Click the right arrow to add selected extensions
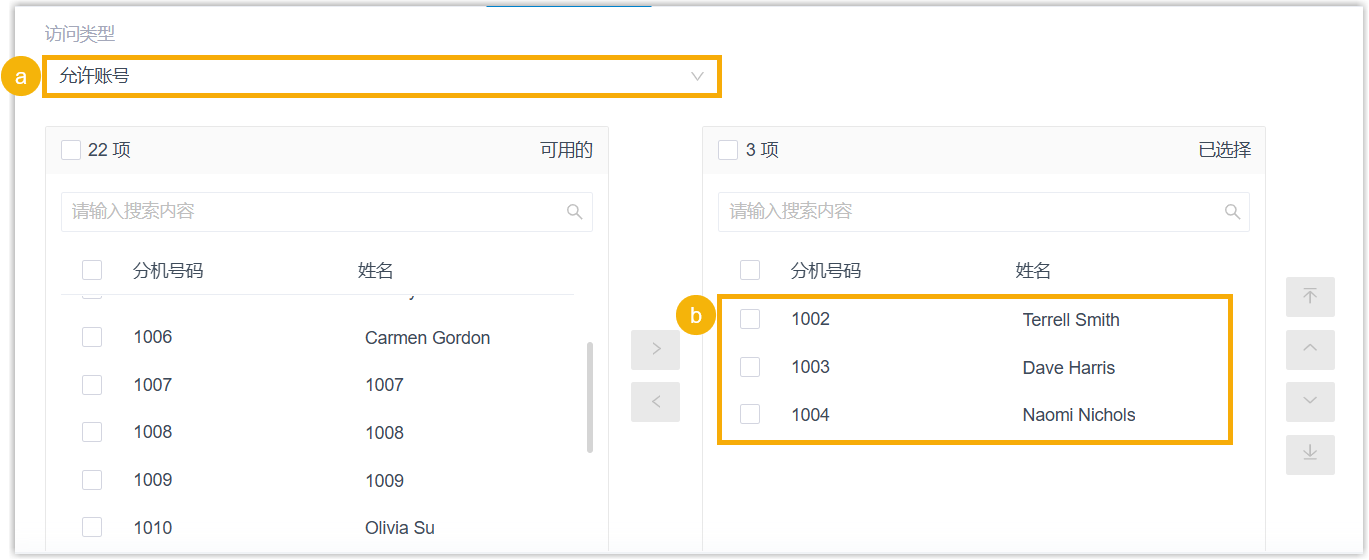The height and width of the screenshot is (560, 1369). click(656, 350)
